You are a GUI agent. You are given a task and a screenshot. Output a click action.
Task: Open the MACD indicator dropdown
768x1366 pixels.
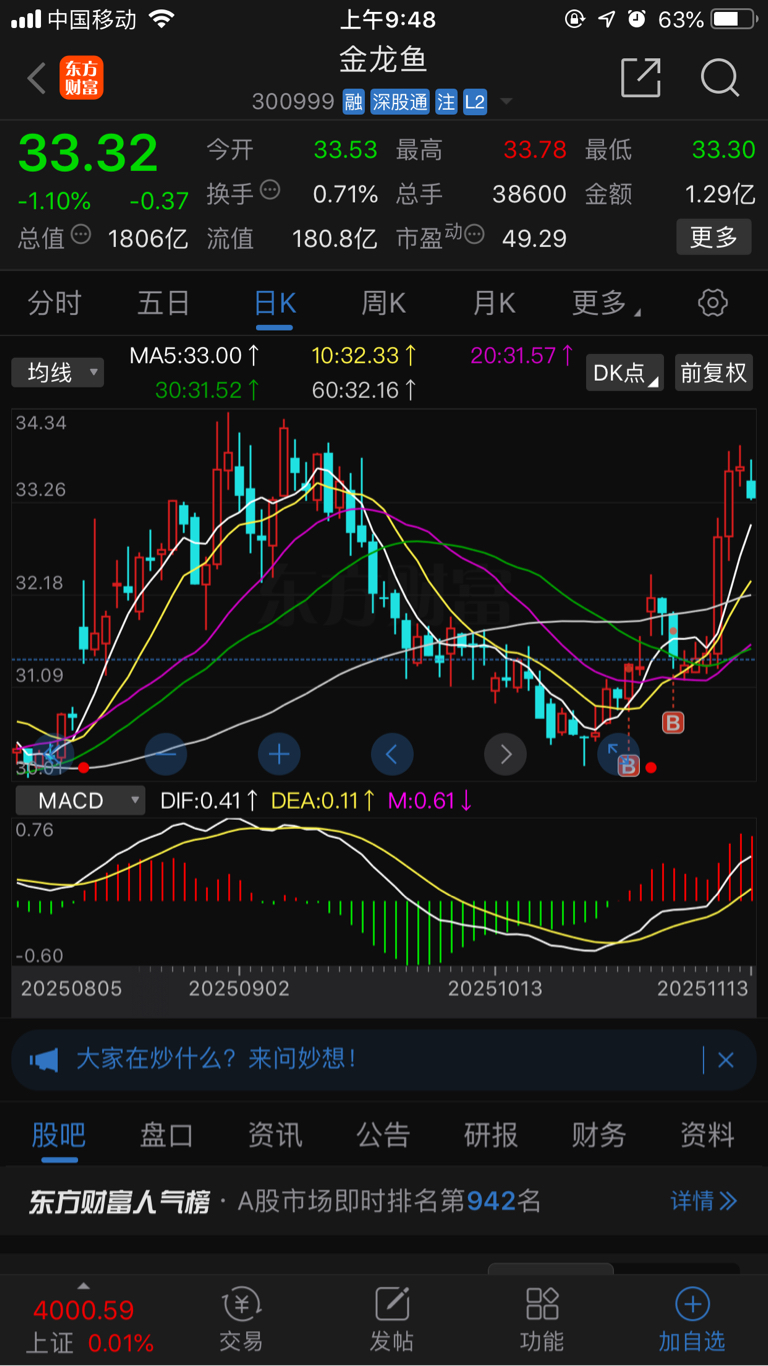79,800
